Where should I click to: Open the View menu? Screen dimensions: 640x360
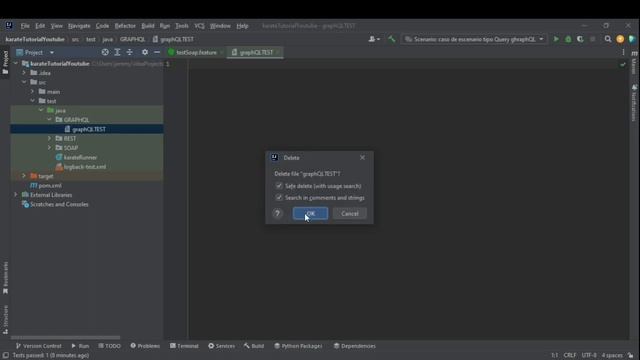[56, 26]
